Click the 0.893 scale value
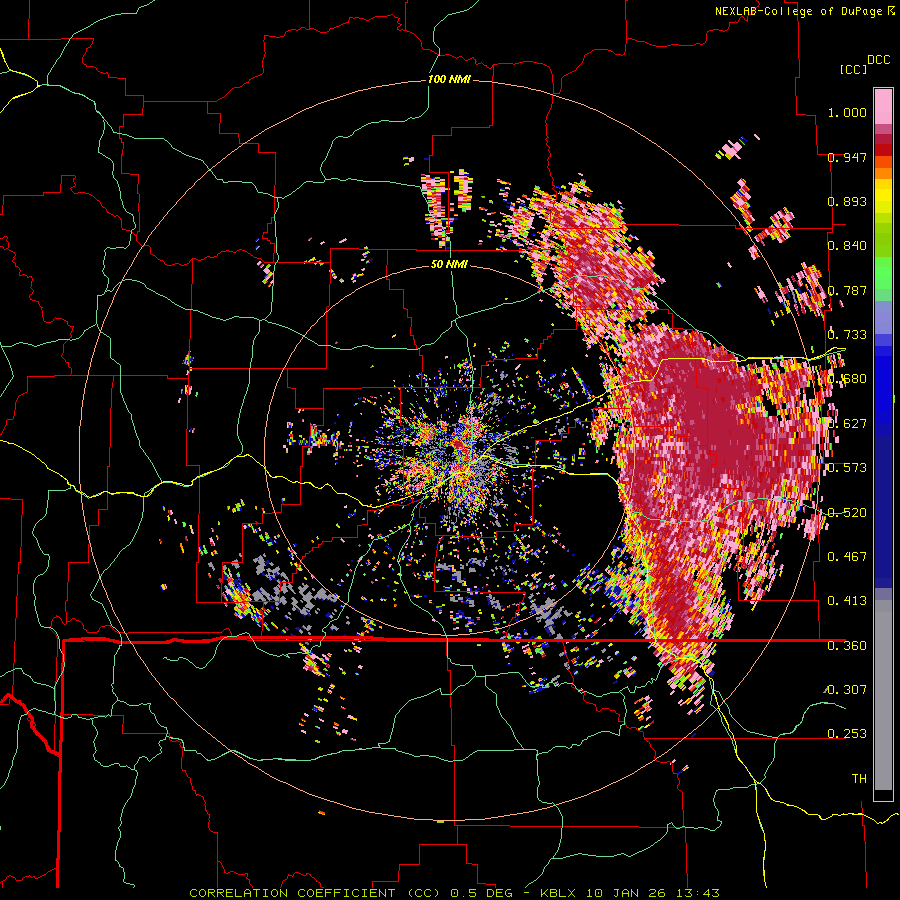The height and width of the screenshot is (900, 900). (847, 201)
